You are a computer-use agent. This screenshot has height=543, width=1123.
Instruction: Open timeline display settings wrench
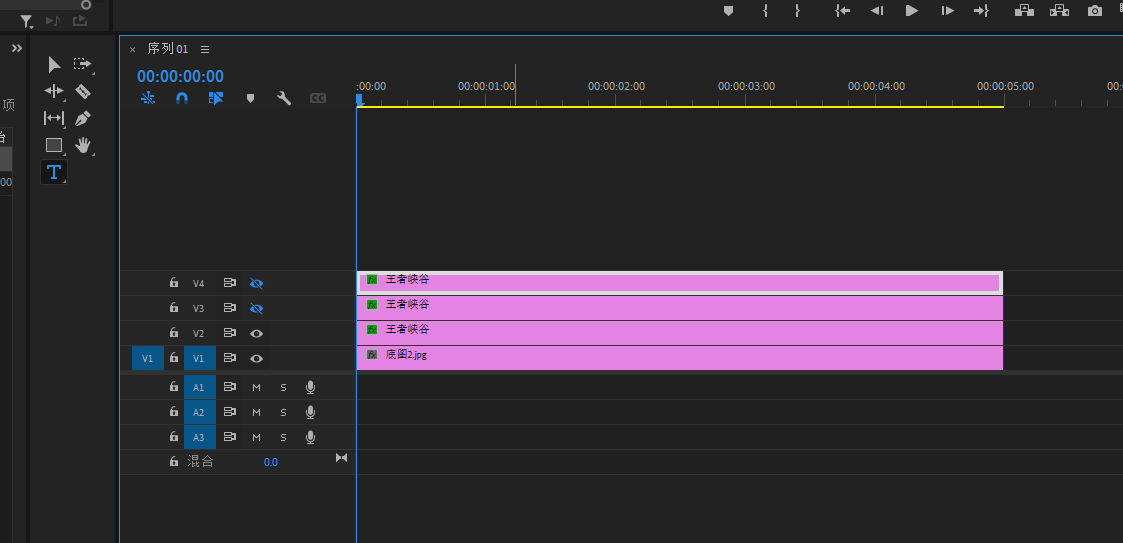pyautogui.click(x=283, y=98)
